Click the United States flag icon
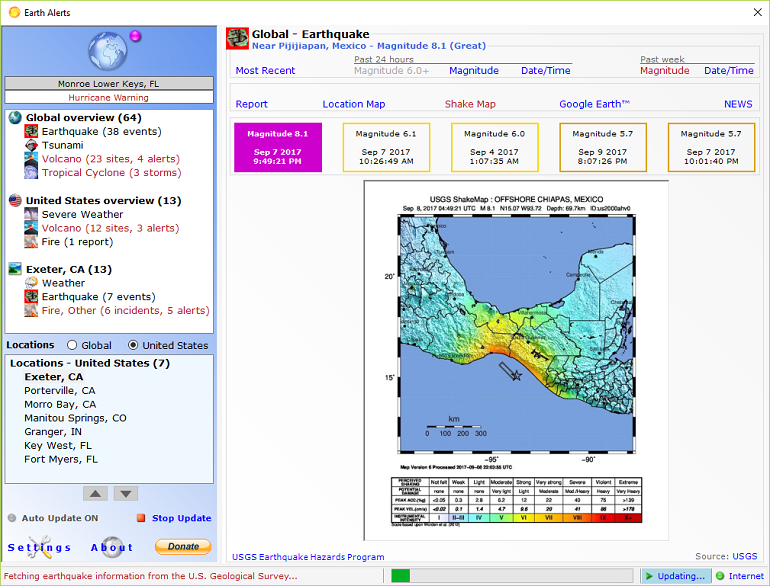This screenshot has width=770, height=586. 15,200
